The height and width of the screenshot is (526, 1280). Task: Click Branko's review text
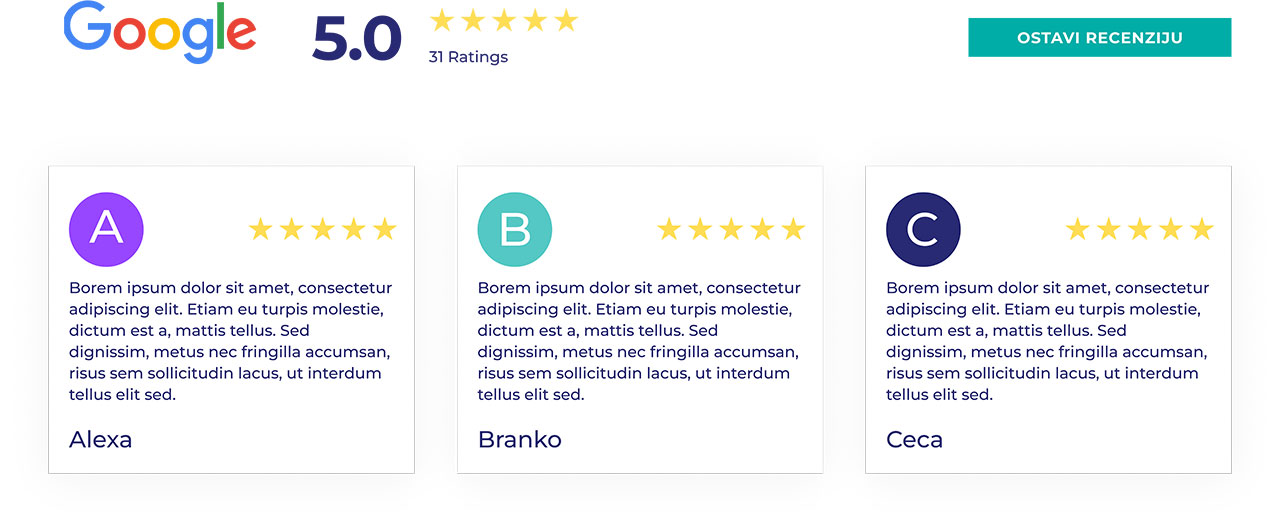coord(639,341)
